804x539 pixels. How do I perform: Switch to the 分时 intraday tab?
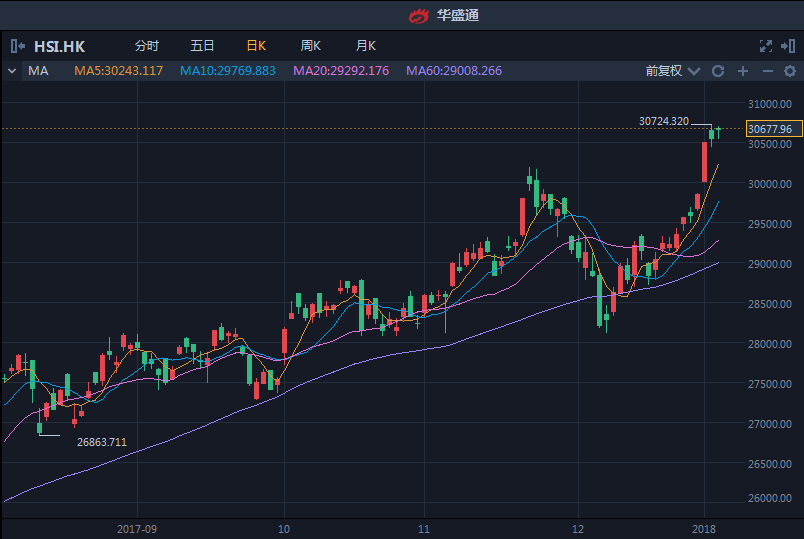coord(146,46)
